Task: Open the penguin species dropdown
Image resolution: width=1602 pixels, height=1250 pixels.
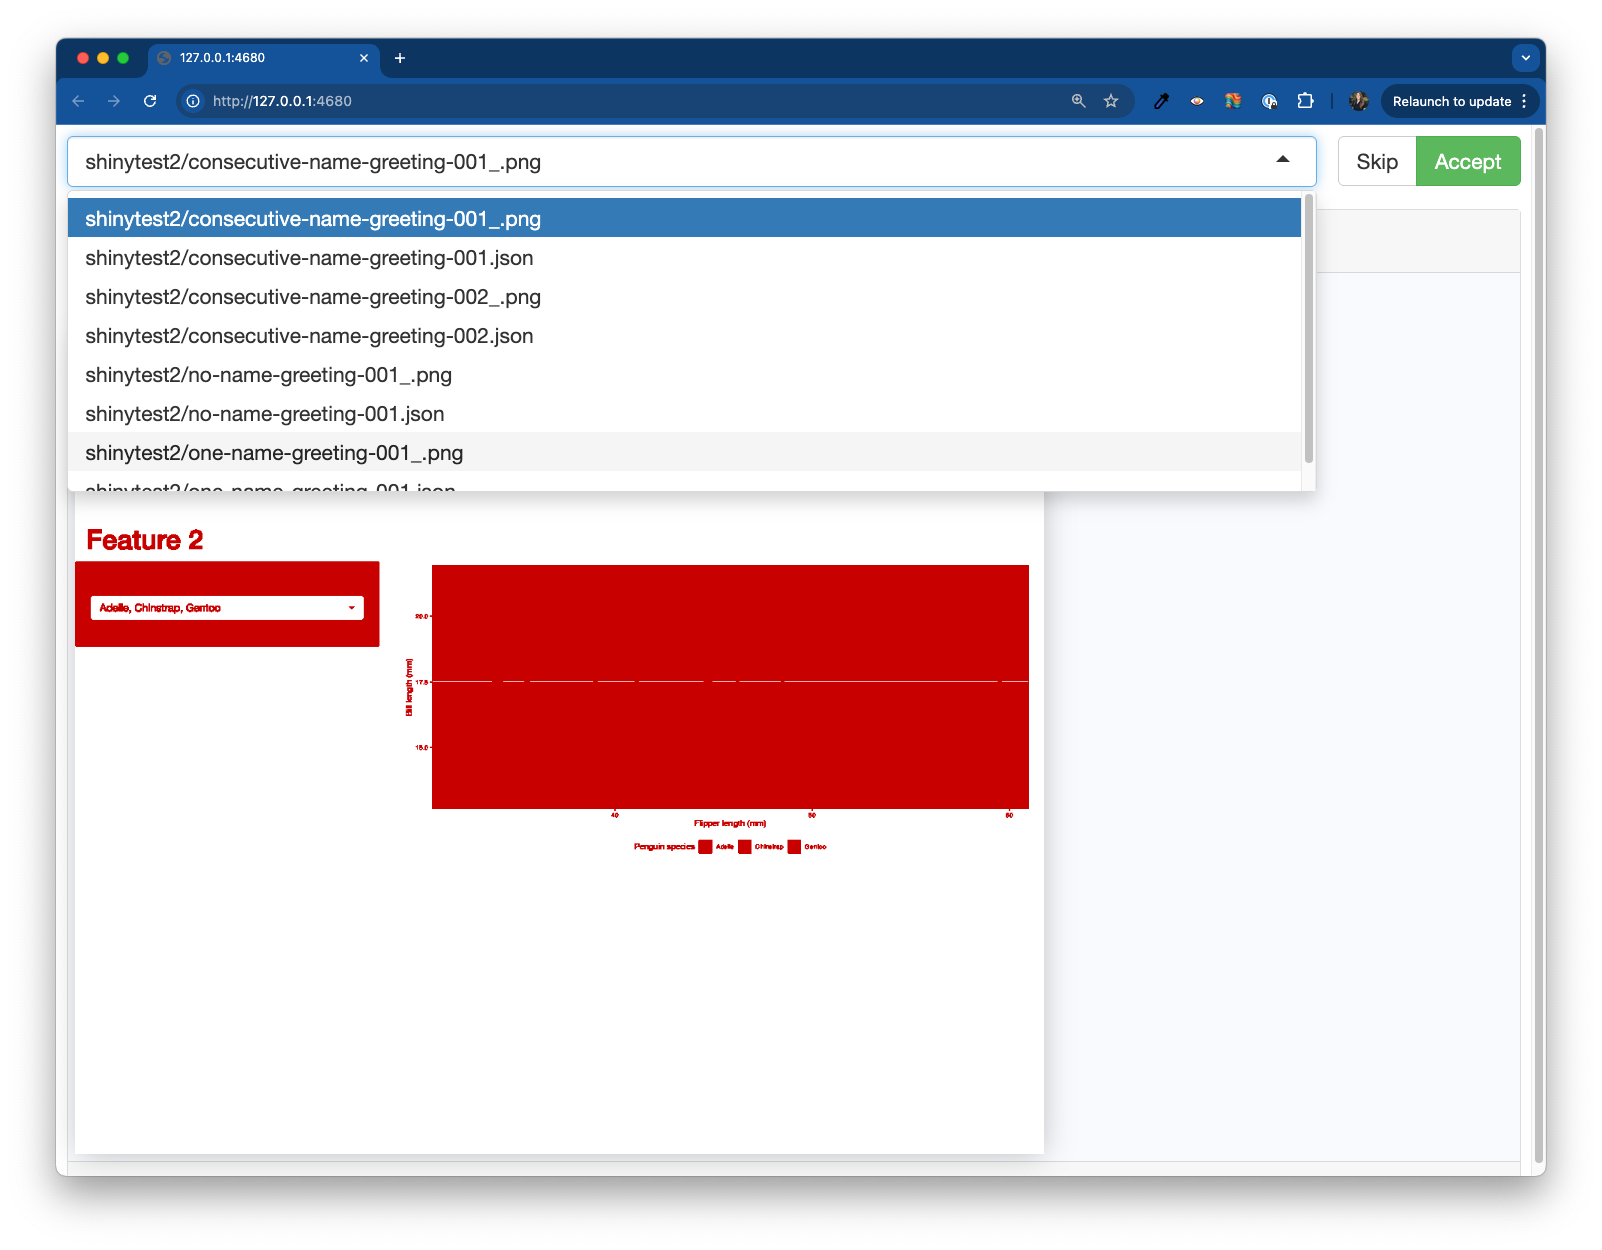Action: point(227,608)
